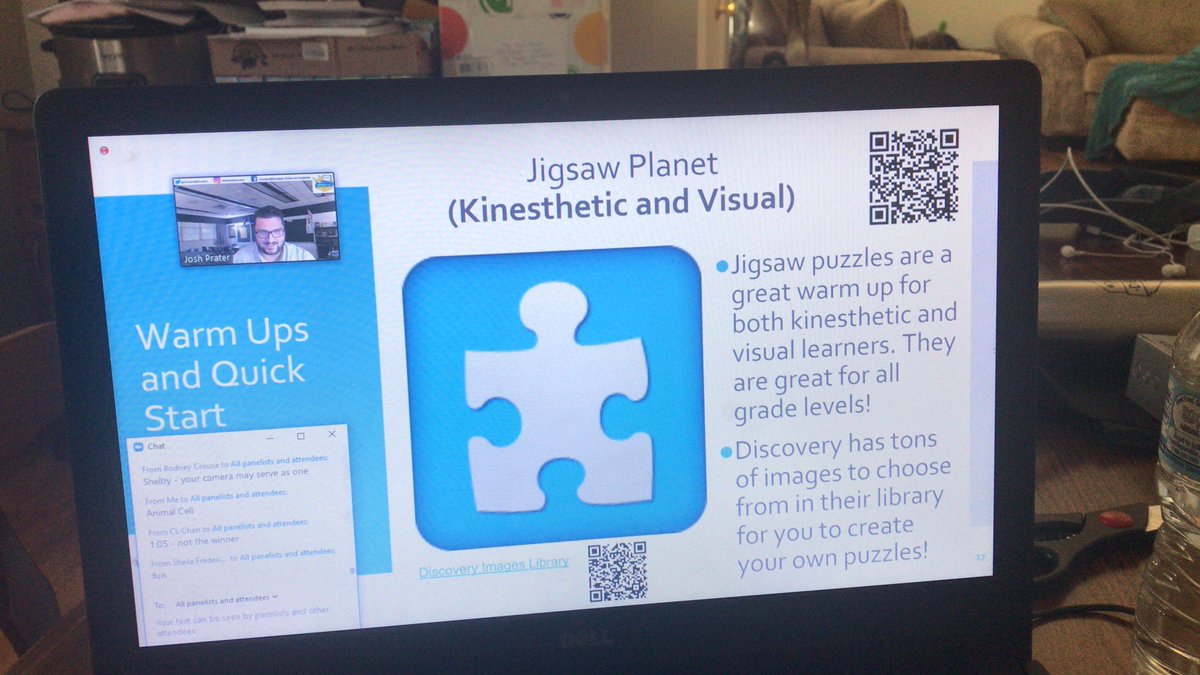Click the Zoom icon in Chat title bar
Screen dimensions: 1200x675
138,446
